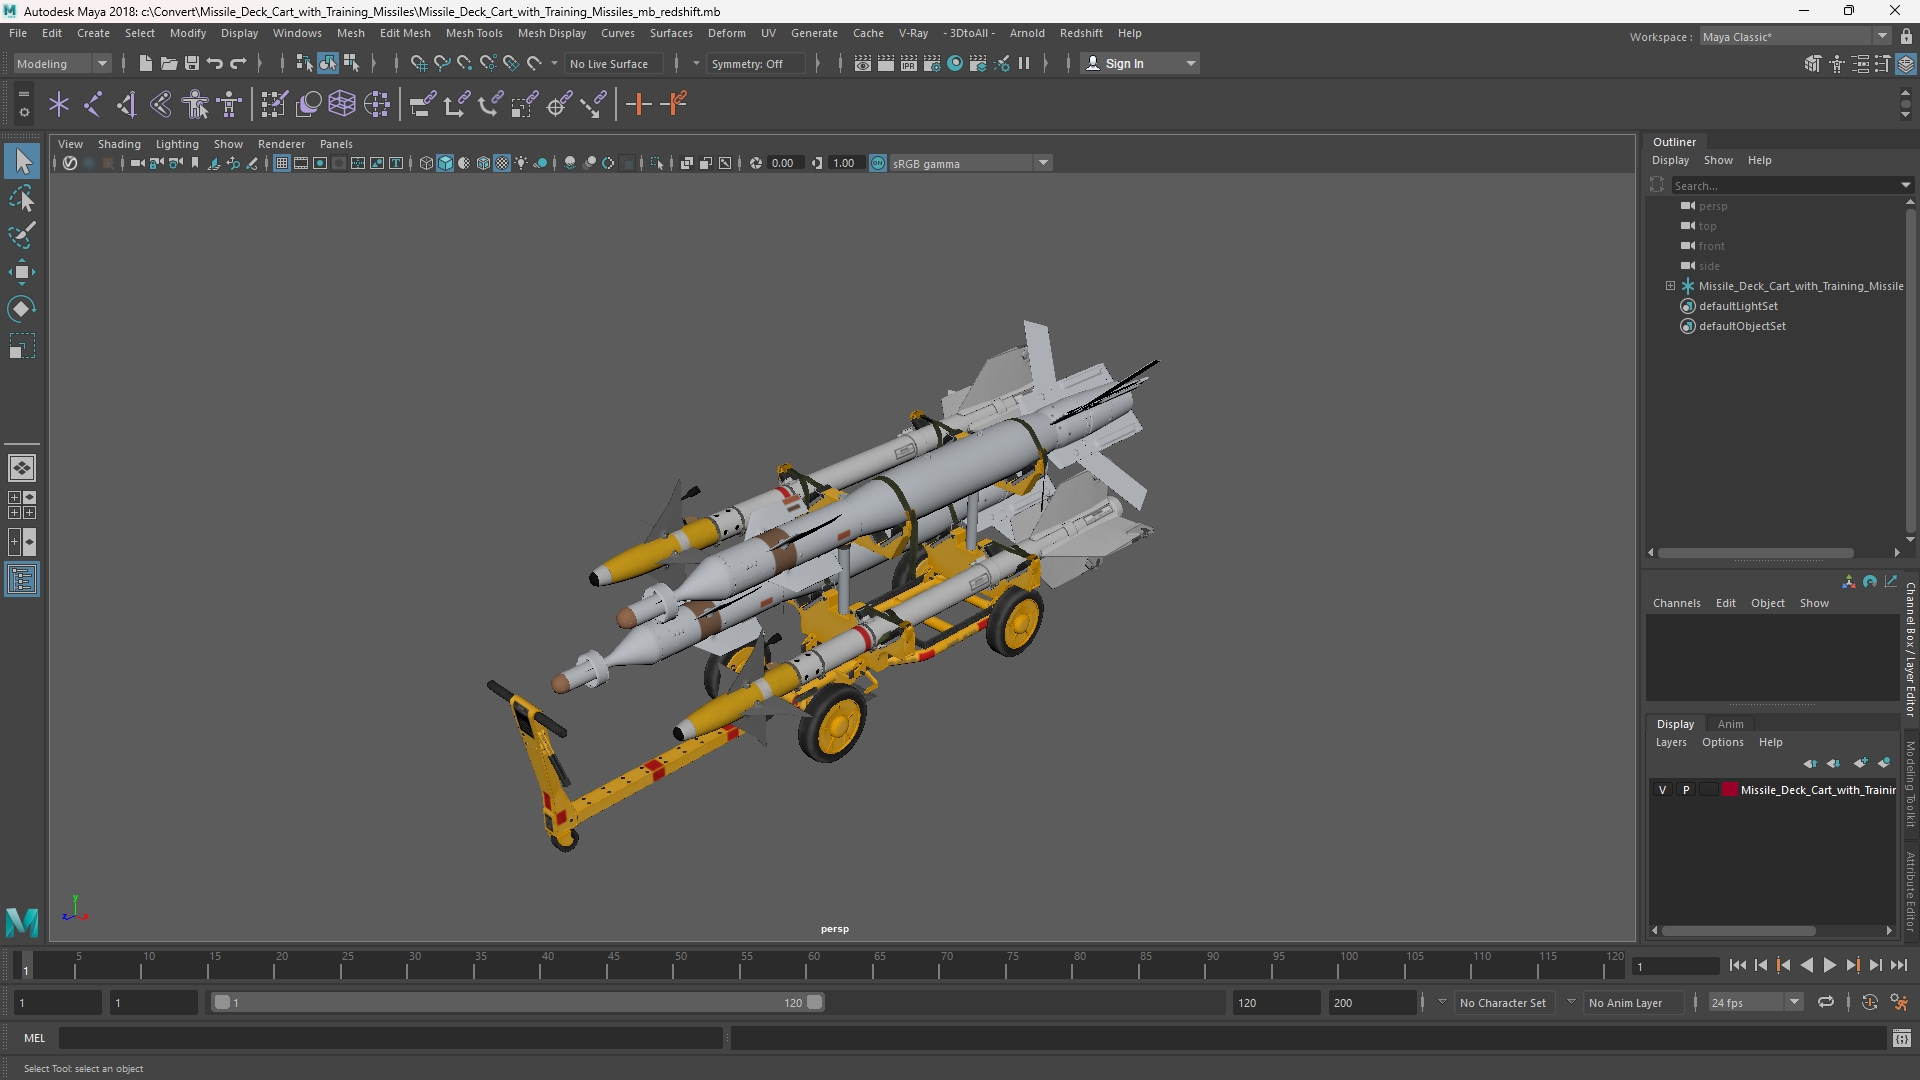Click the Lattice deformer shelf icon
Image resolution: width=1920 pixels, height=1080 pixels.
pos(342,104)
